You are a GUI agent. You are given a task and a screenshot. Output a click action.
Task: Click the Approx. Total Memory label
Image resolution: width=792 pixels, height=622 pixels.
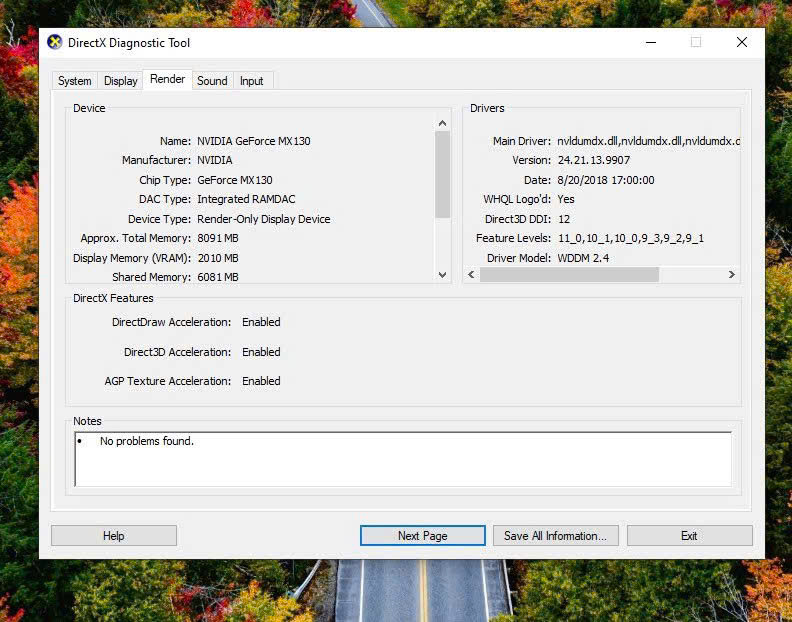(135, 238)
